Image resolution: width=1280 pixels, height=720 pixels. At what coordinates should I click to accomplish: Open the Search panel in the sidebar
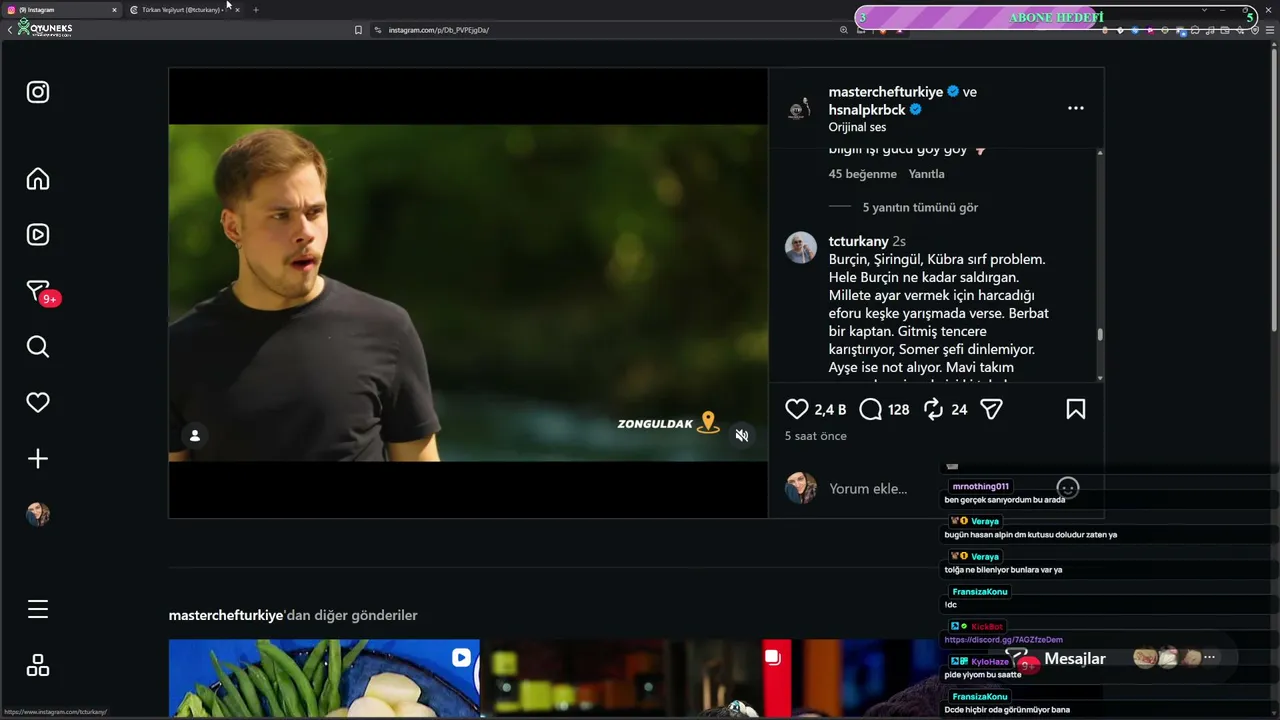click(x=38, y=347)
